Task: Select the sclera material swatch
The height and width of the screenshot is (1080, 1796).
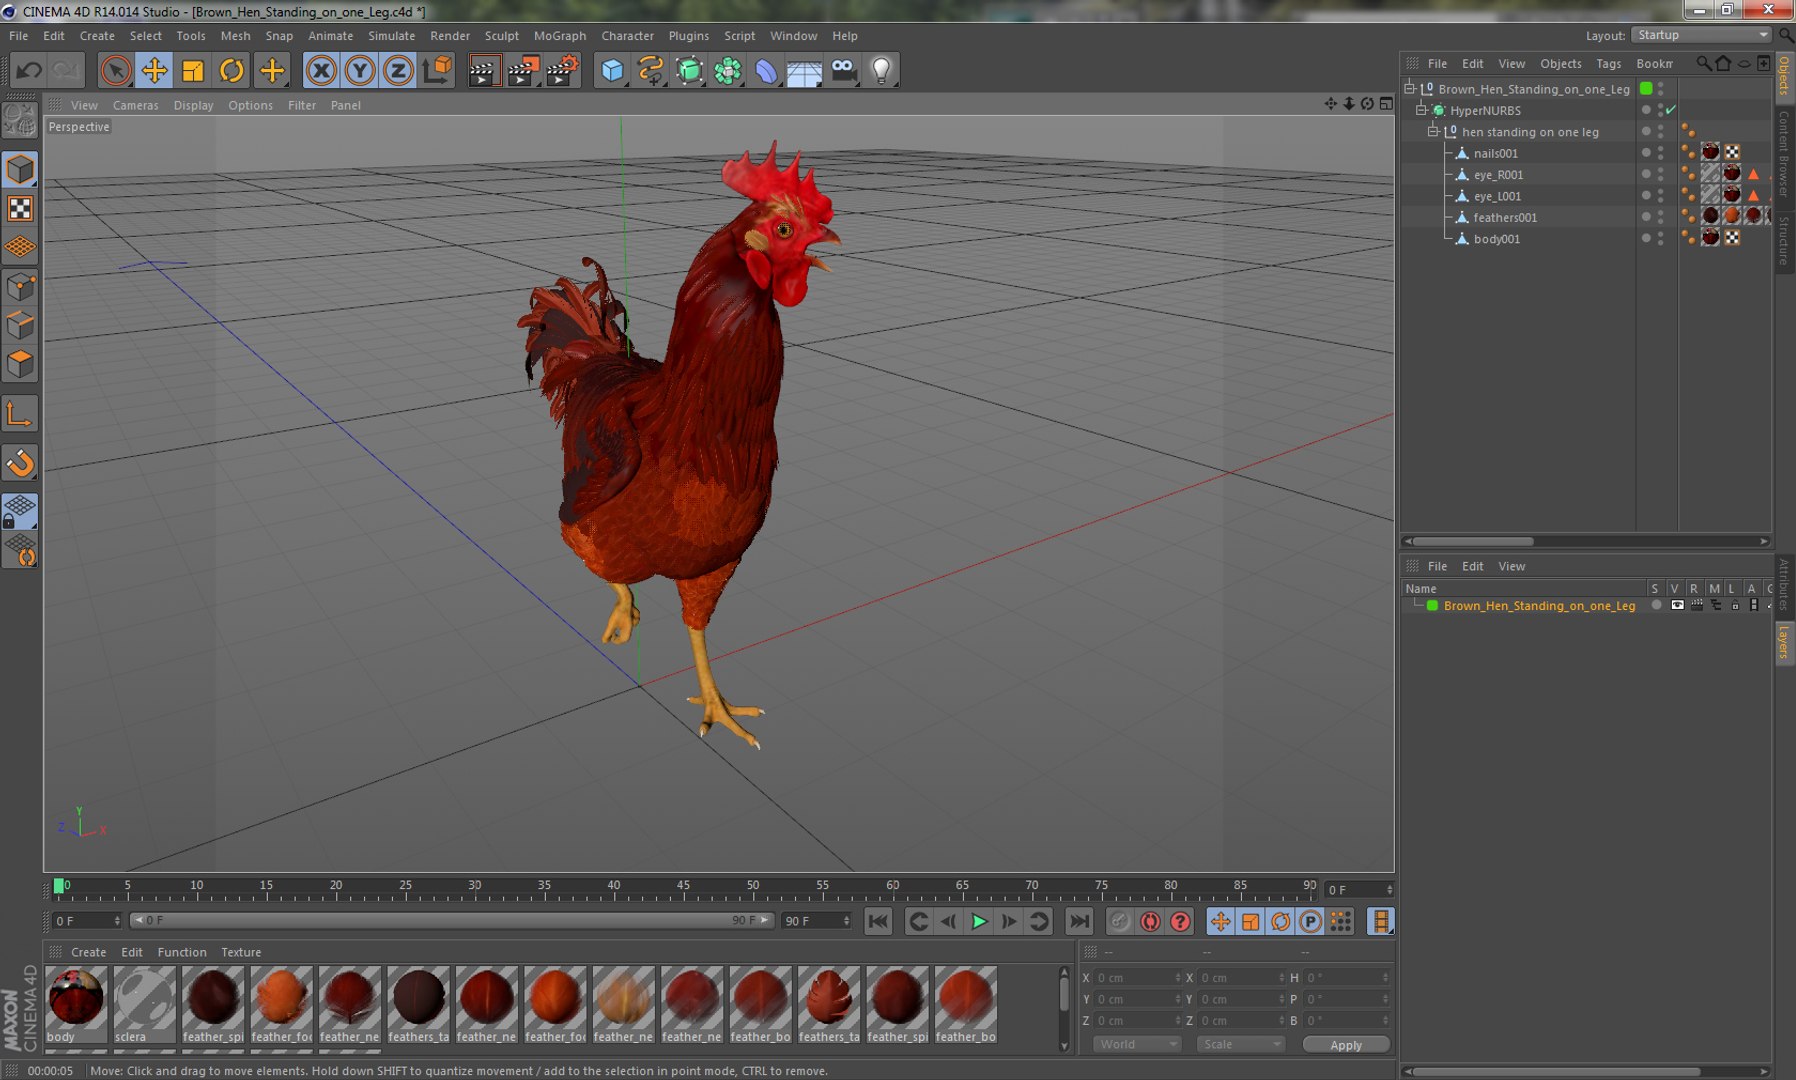Action: [144, 1004]
